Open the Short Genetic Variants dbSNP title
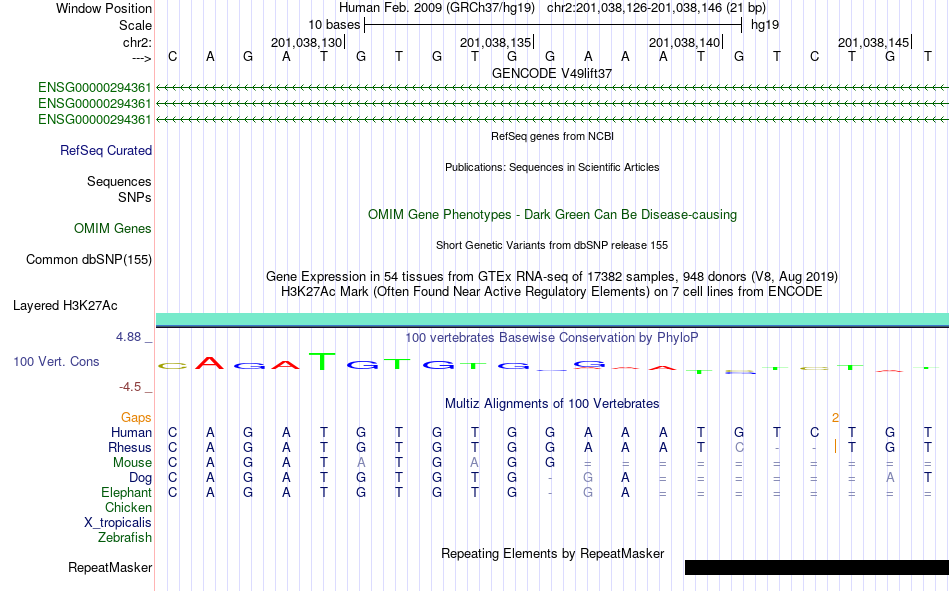The height and width of the screenshot is (591, 950). pos(552,245)
